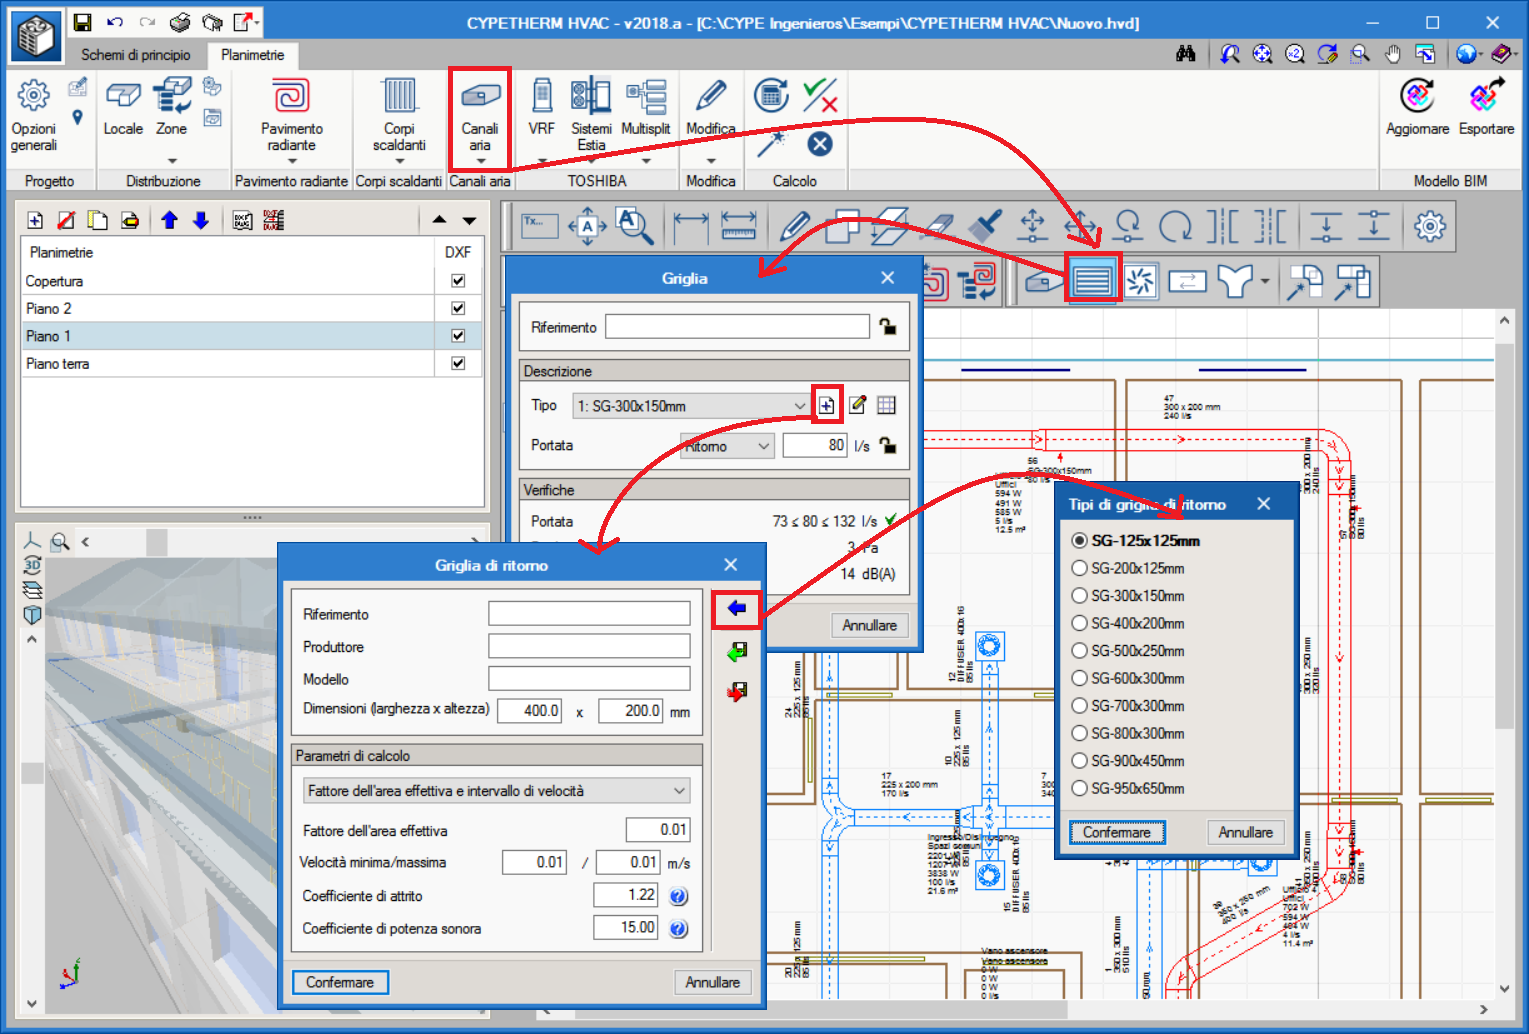Select Copertura in floor list

[228, 281]
